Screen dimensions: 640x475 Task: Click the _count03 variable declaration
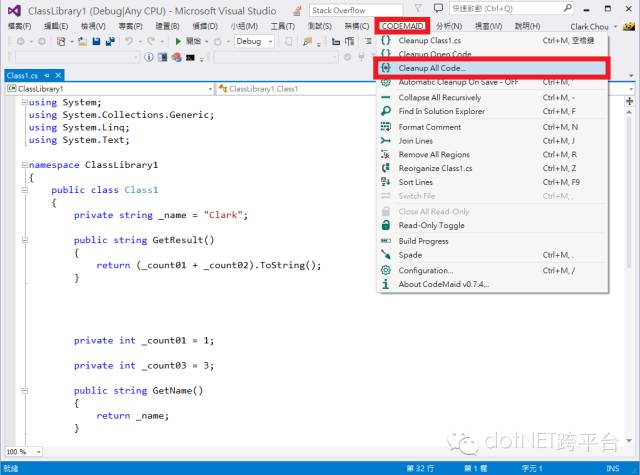(x=164, y=365)
